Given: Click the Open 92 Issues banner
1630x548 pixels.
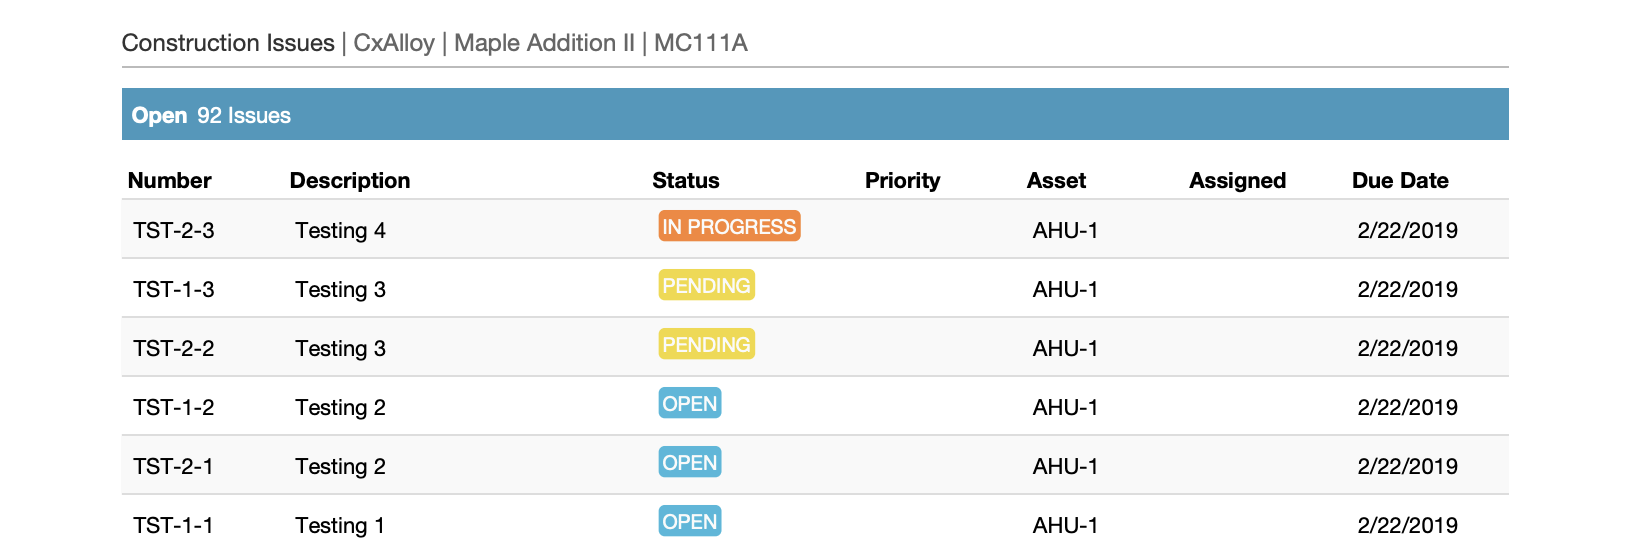Looking at the screenshot, I should [815, 114].
